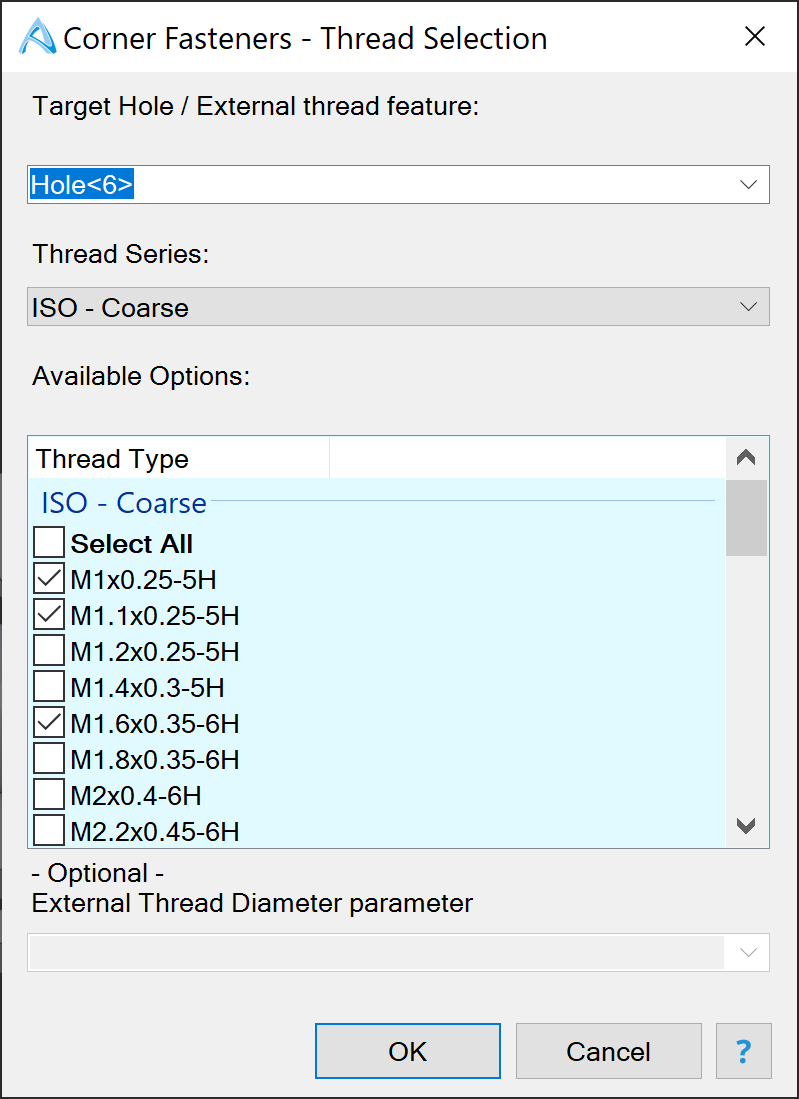Open the External Thread Diameter parameter dropdown
Screen dimensions: 799x1099
coord(398,953)
